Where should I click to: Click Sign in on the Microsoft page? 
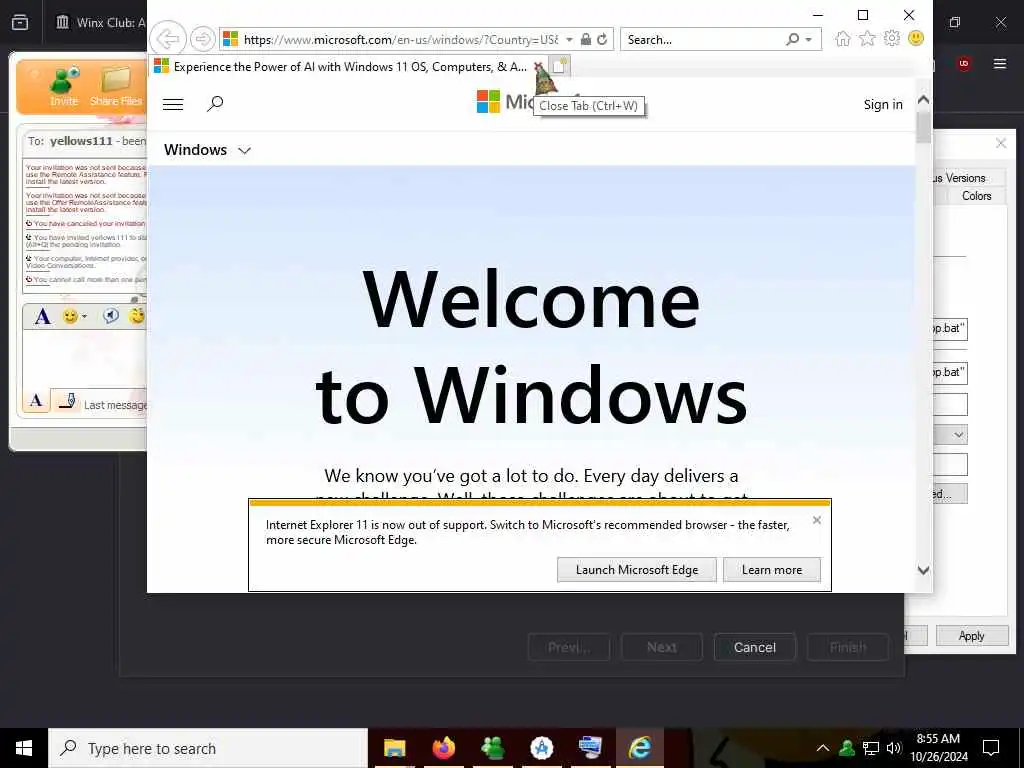pyautogui.click(x=883, y=104)
